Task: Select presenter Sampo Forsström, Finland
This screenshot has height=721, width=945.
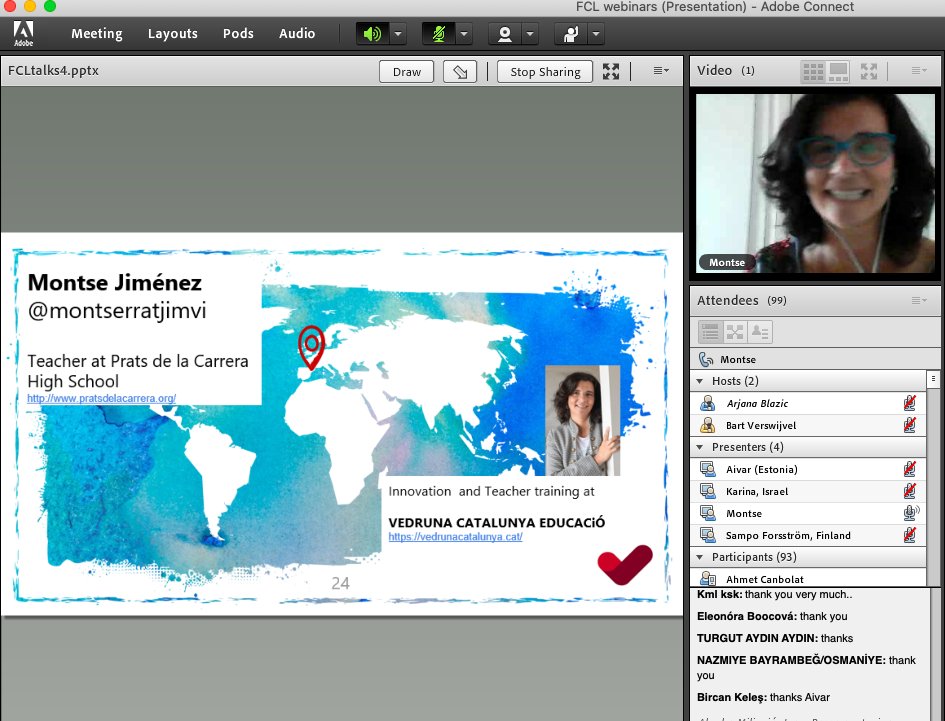Action: [x=808, y=535]
